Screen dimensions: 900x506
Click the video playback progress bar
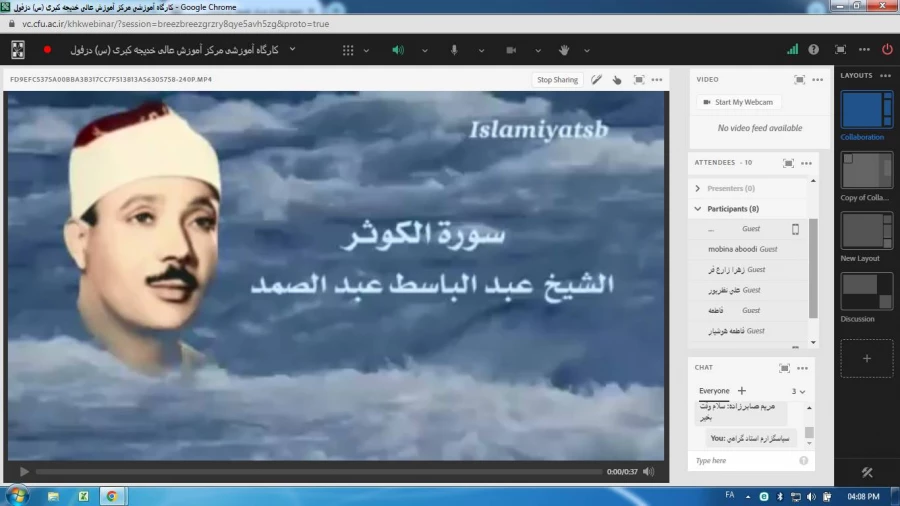pos(318,472)
